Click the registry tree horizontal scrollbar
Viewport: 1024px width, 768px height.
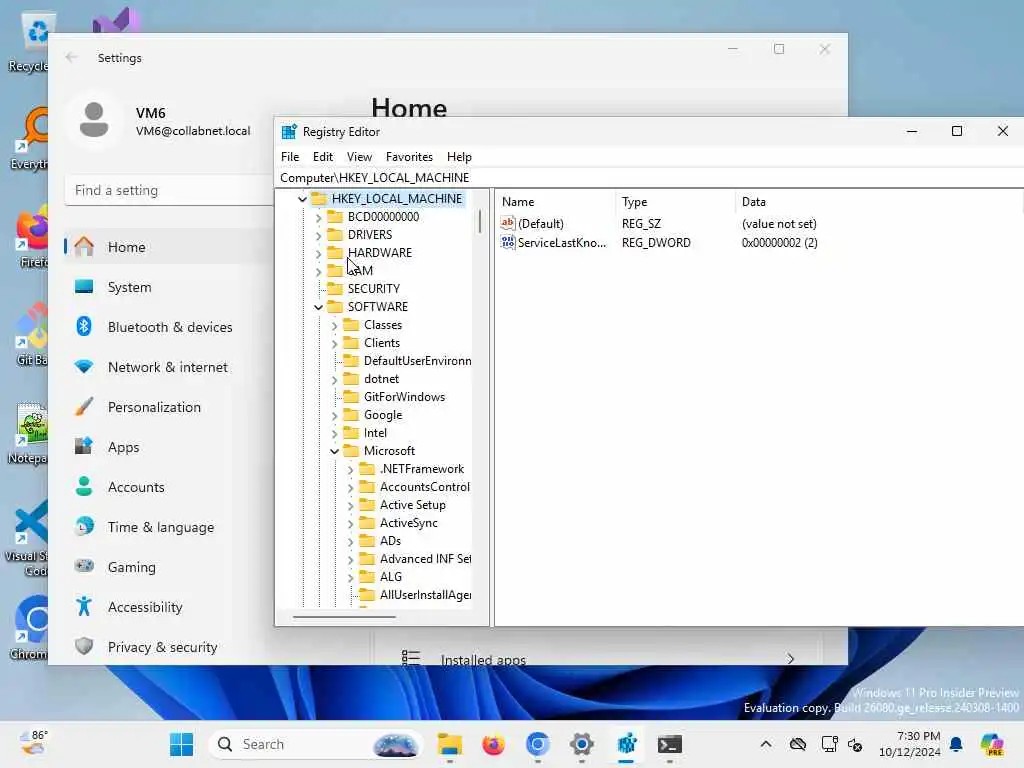[x=344, y=616]
